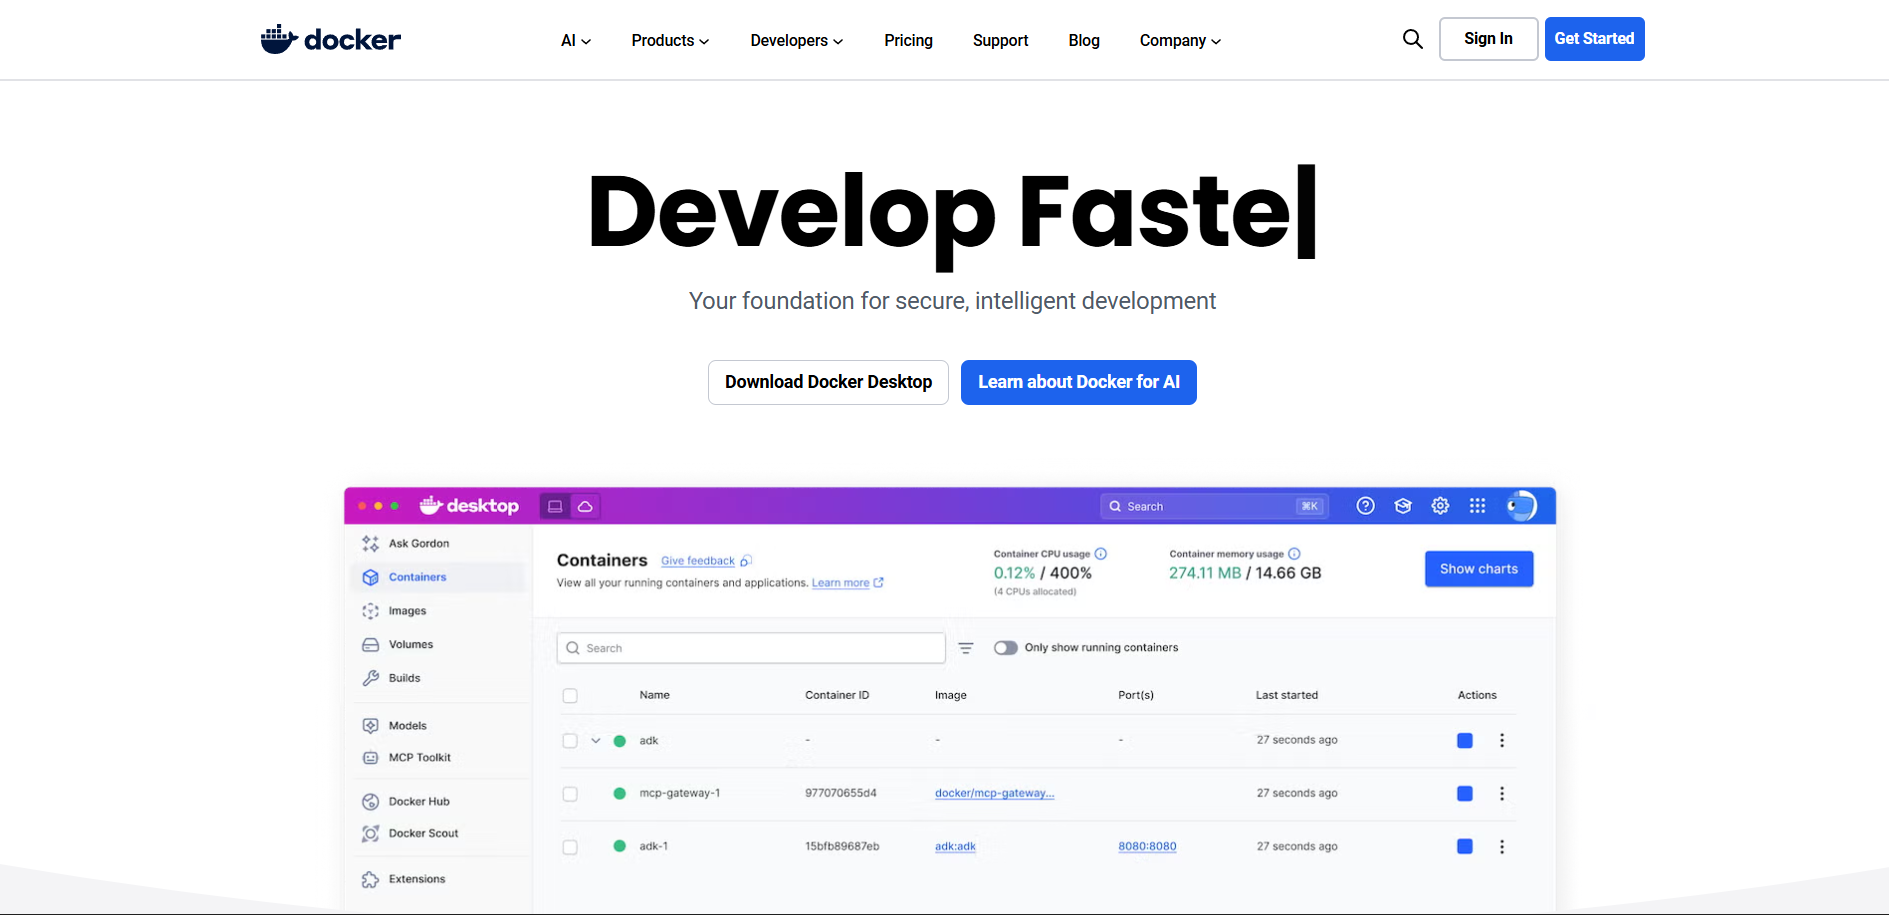Click the Learn more link
The width and height of the screenshot is (1889, 915).
pyautogui.click(x=840, y=583)
